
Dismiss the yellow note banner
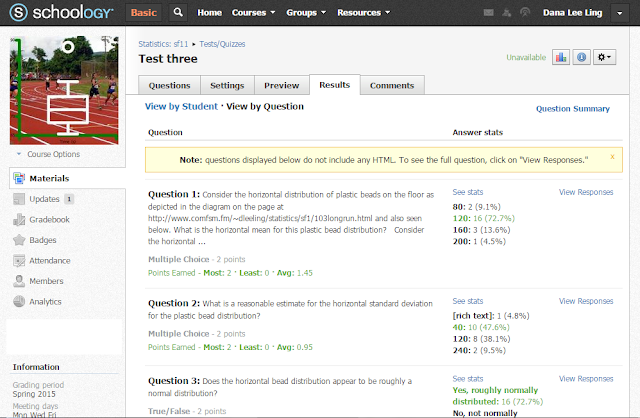(612, 157)
